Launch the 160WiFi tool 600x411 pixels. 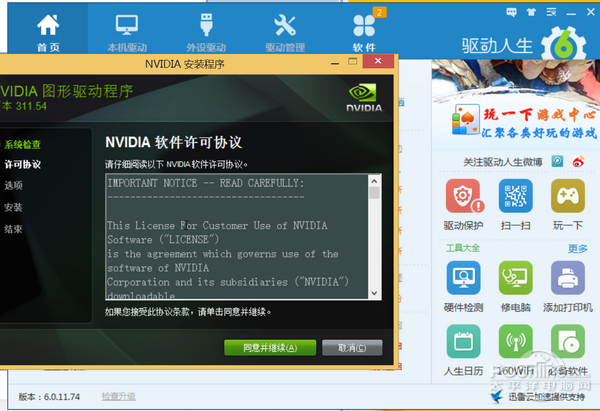515,341
